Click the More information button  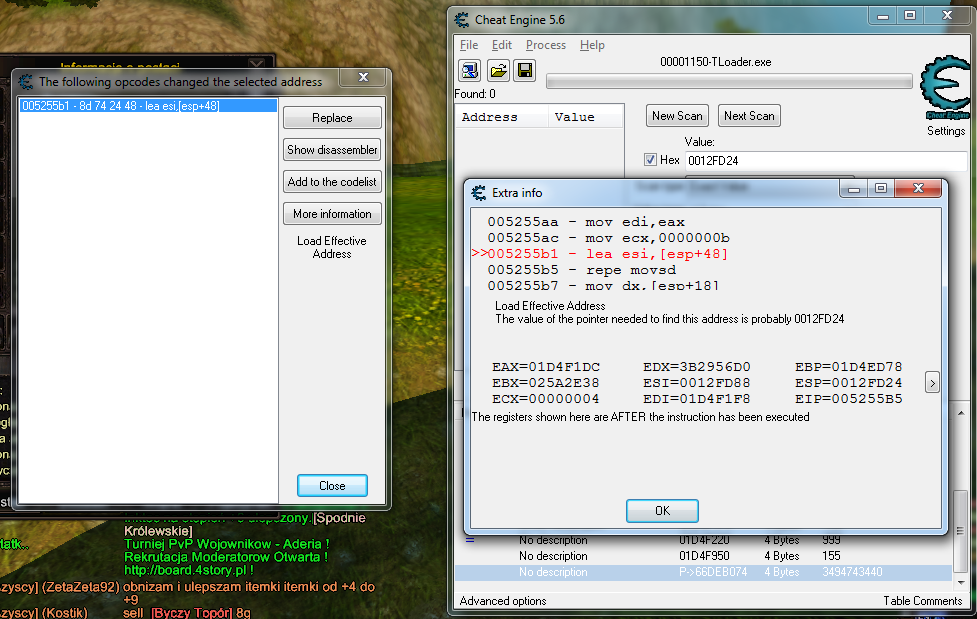coord(332,214)
